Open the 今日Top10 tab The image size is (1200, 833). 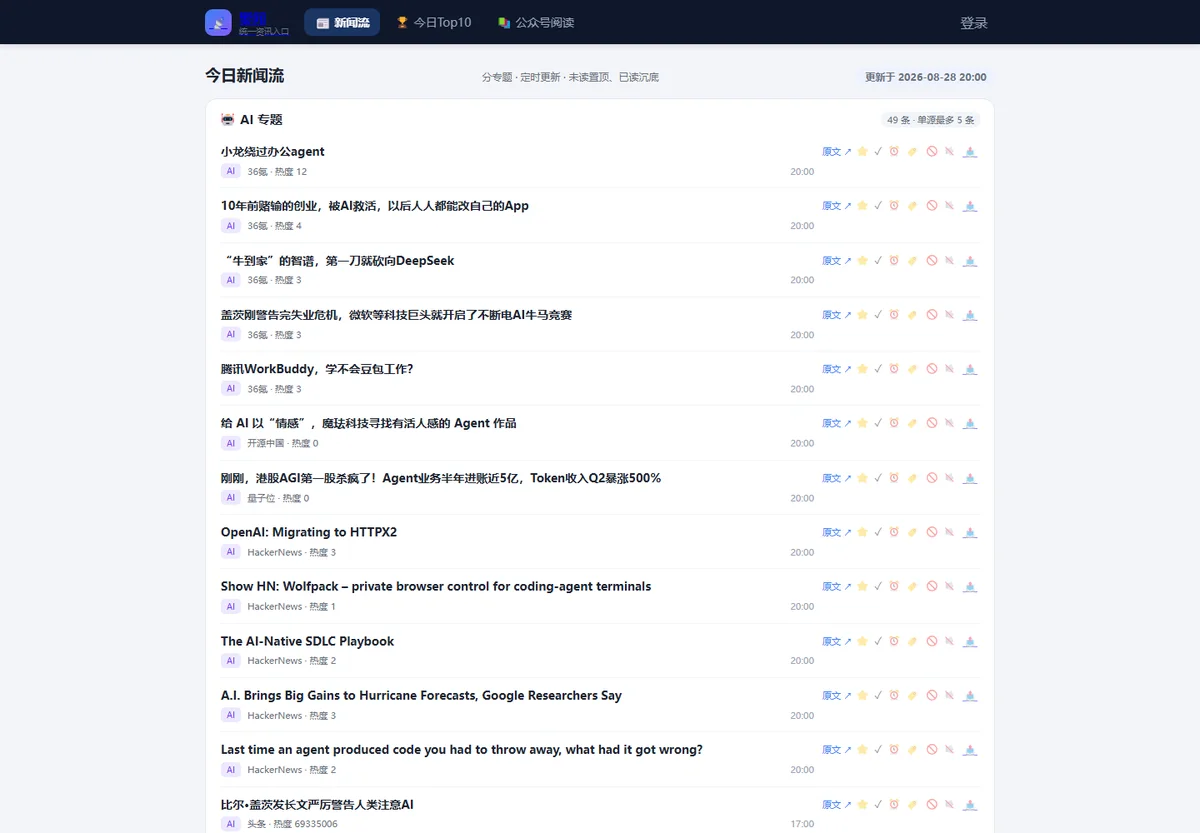point(433,22)
